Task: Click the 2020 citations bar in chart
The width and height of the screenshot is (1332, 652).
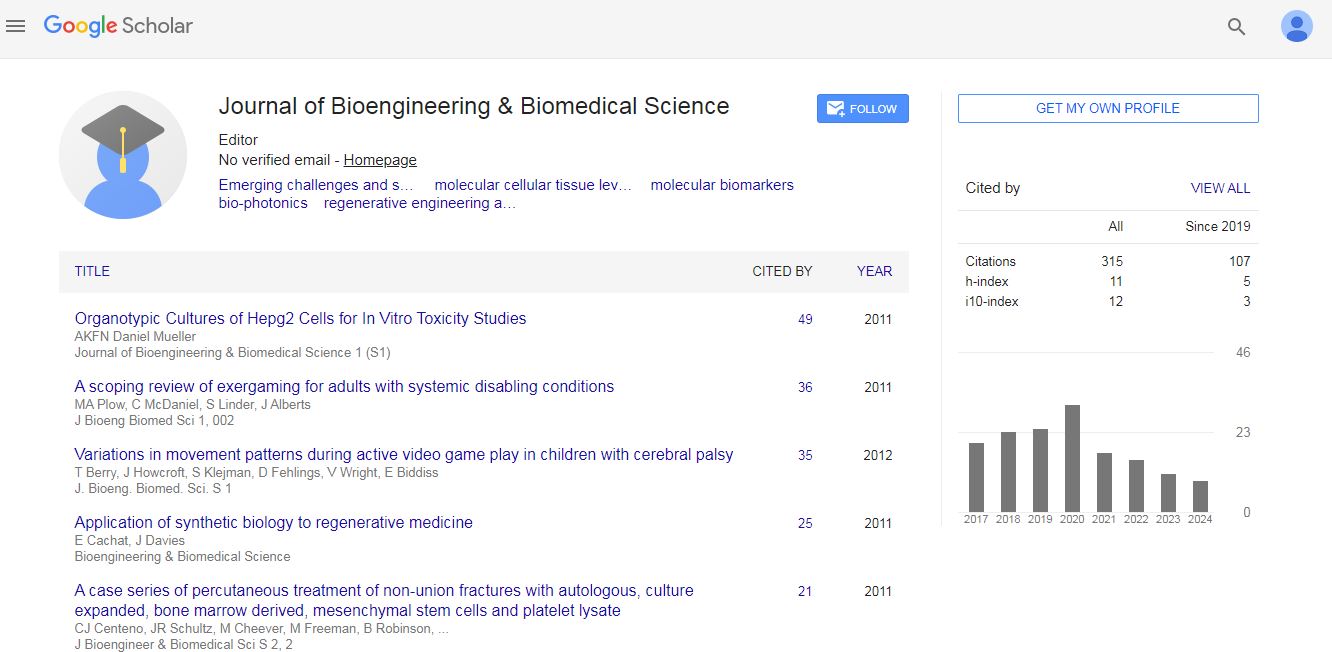Action: tap(1072, 458)
